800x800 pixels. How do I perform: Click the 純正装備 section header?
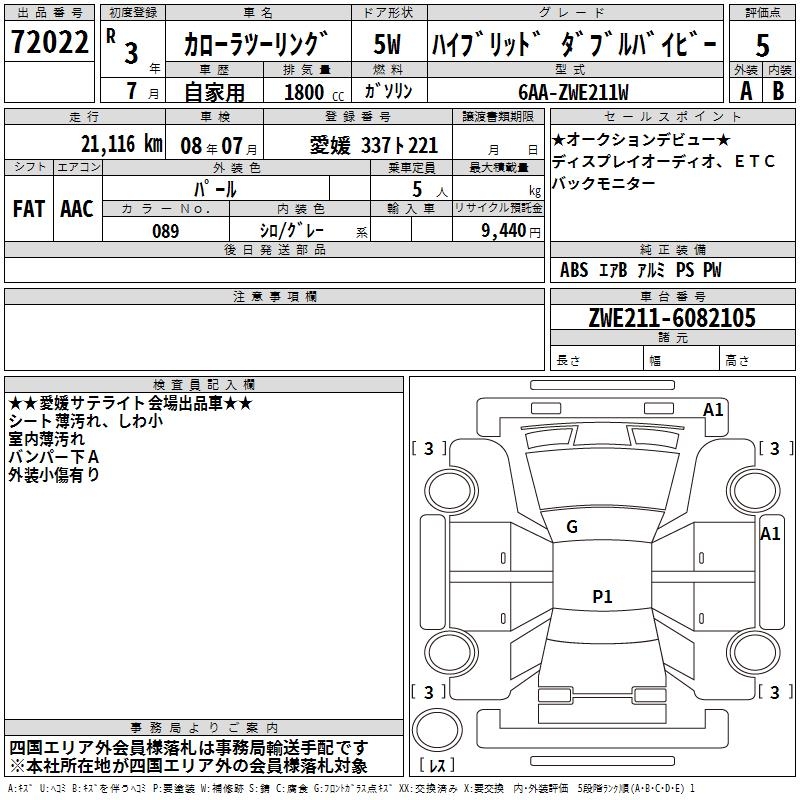click(672, 249)
